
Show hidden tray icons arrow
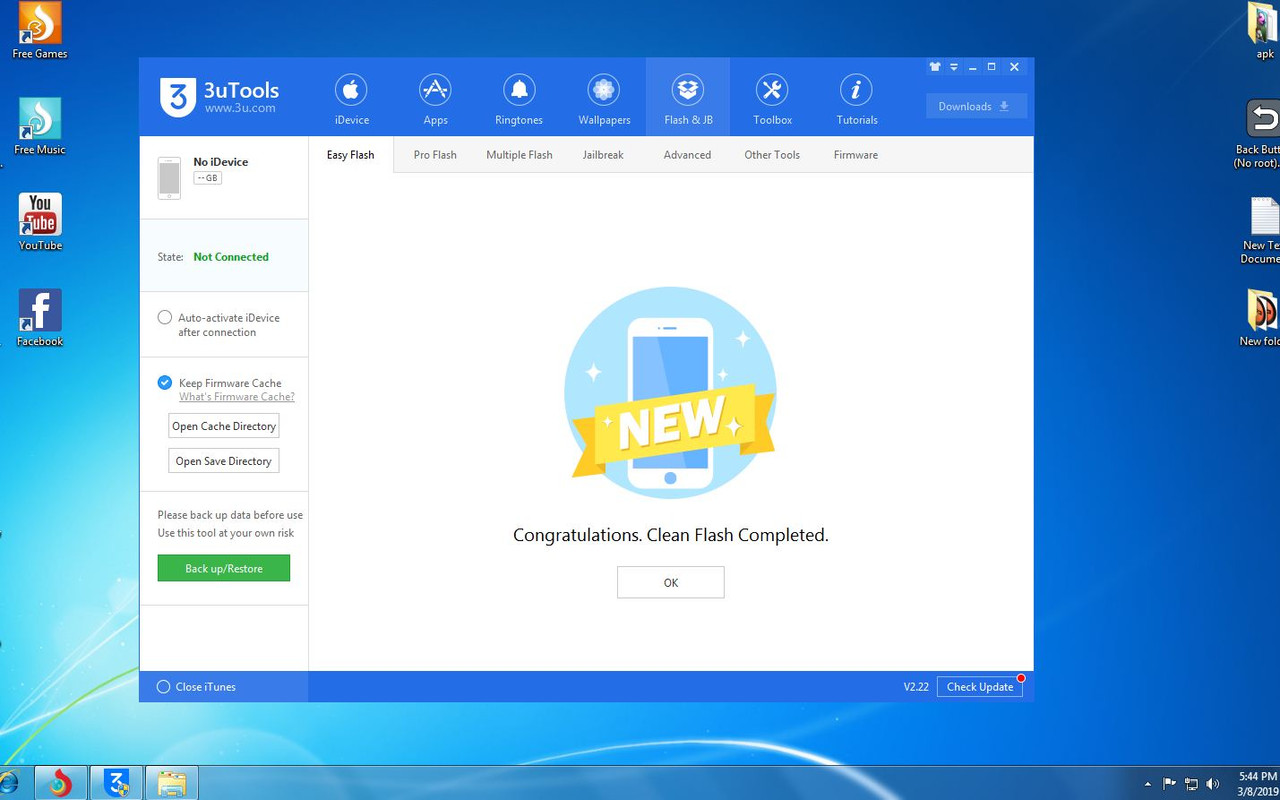[x=1147, y=784]
